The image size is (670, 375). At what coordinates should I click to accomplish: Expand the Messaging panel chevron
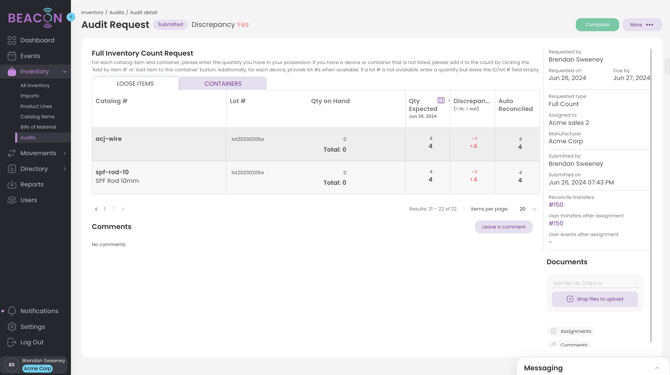point(657,368)
